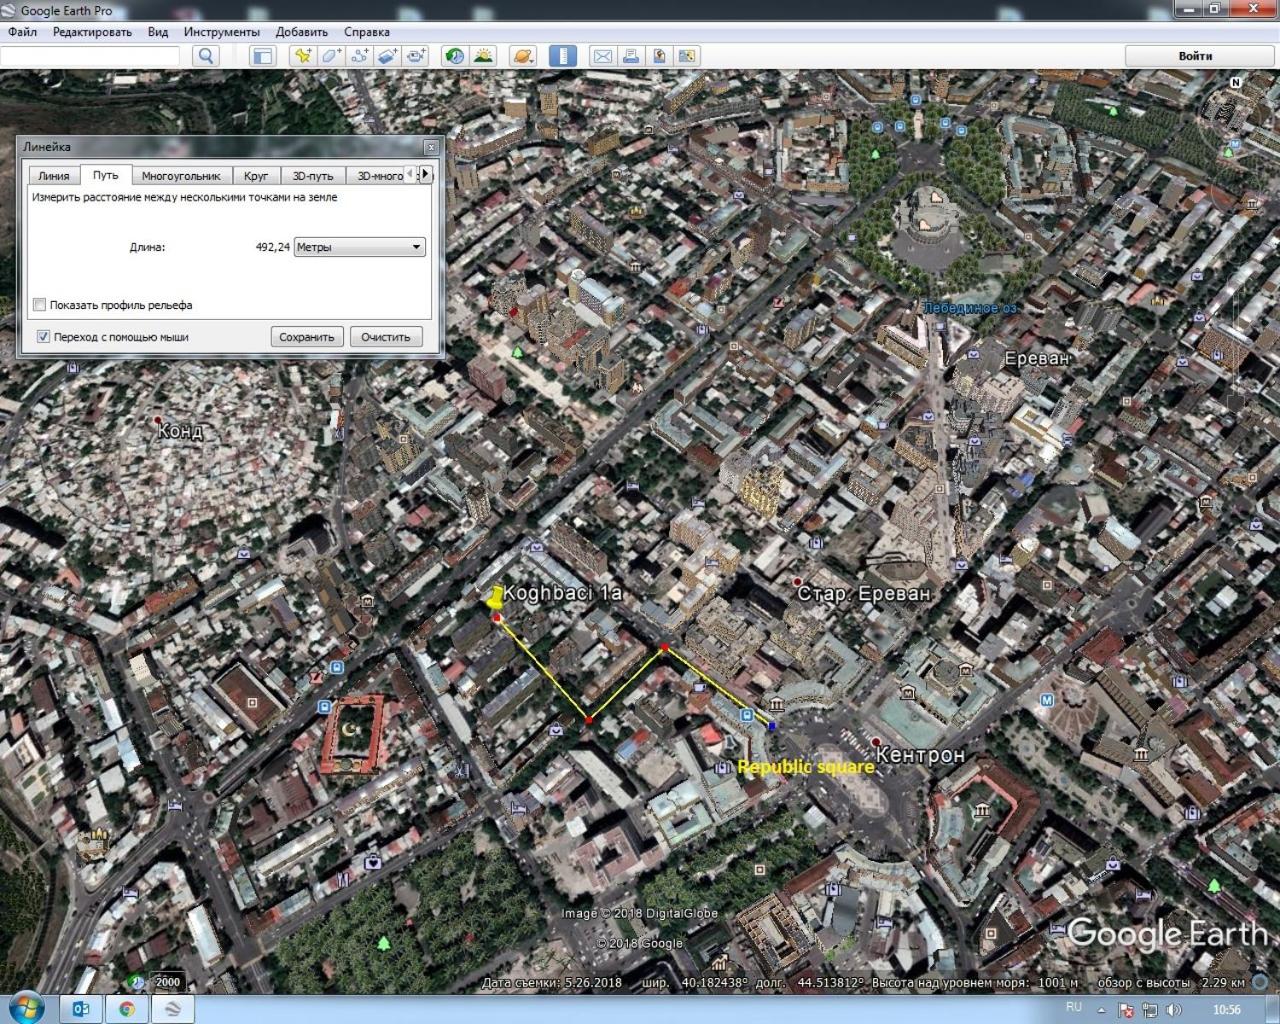Click the historical imagery 2000 clock icon
1280x1024 pixels.
(137, 982)
